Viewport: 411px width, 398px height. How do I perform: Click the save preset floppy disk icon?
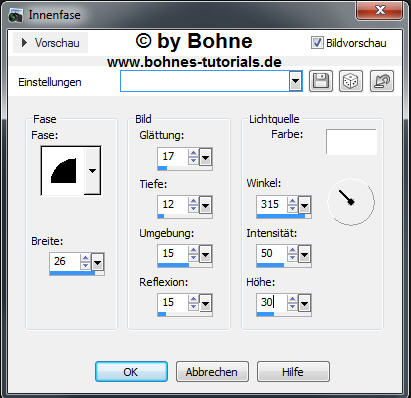point(321,81)
